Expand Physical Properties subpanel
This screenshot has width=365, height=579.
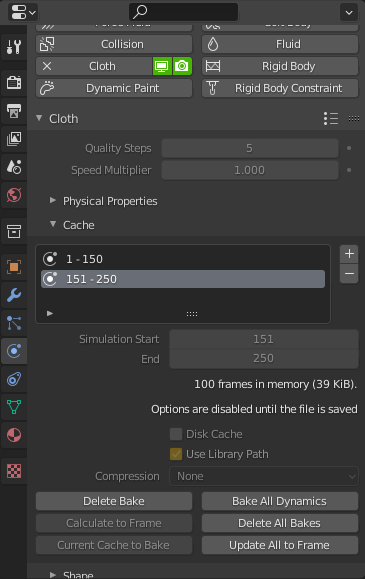[53, 200]
